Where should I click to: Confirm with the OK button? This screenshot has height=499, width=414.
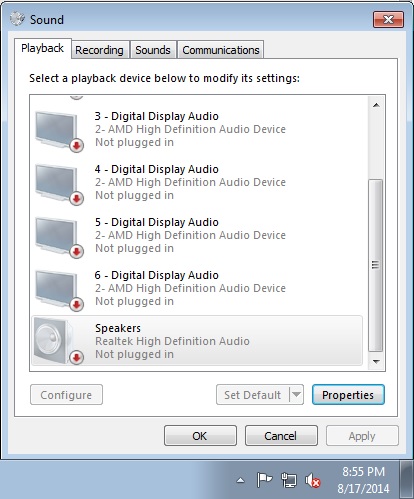[x=200, y=436]
